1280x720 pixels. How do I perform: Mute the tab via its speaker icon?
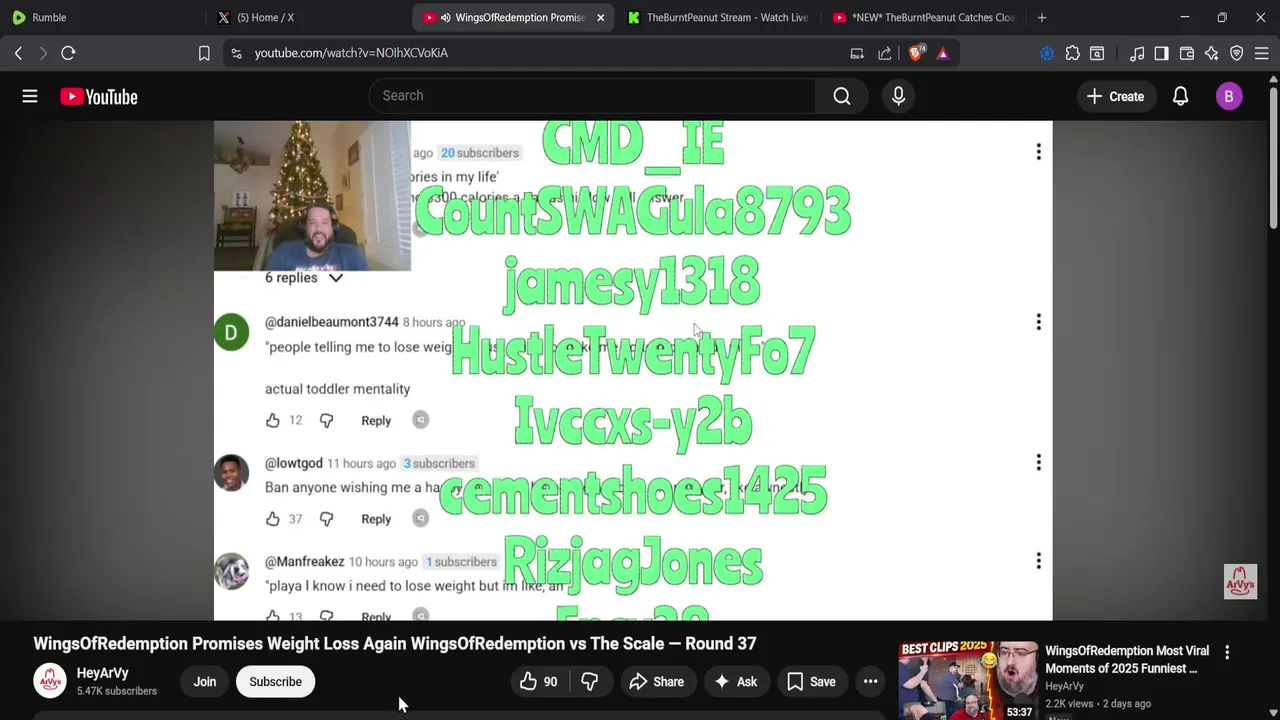pyautogui.click(x=445, y=17)
